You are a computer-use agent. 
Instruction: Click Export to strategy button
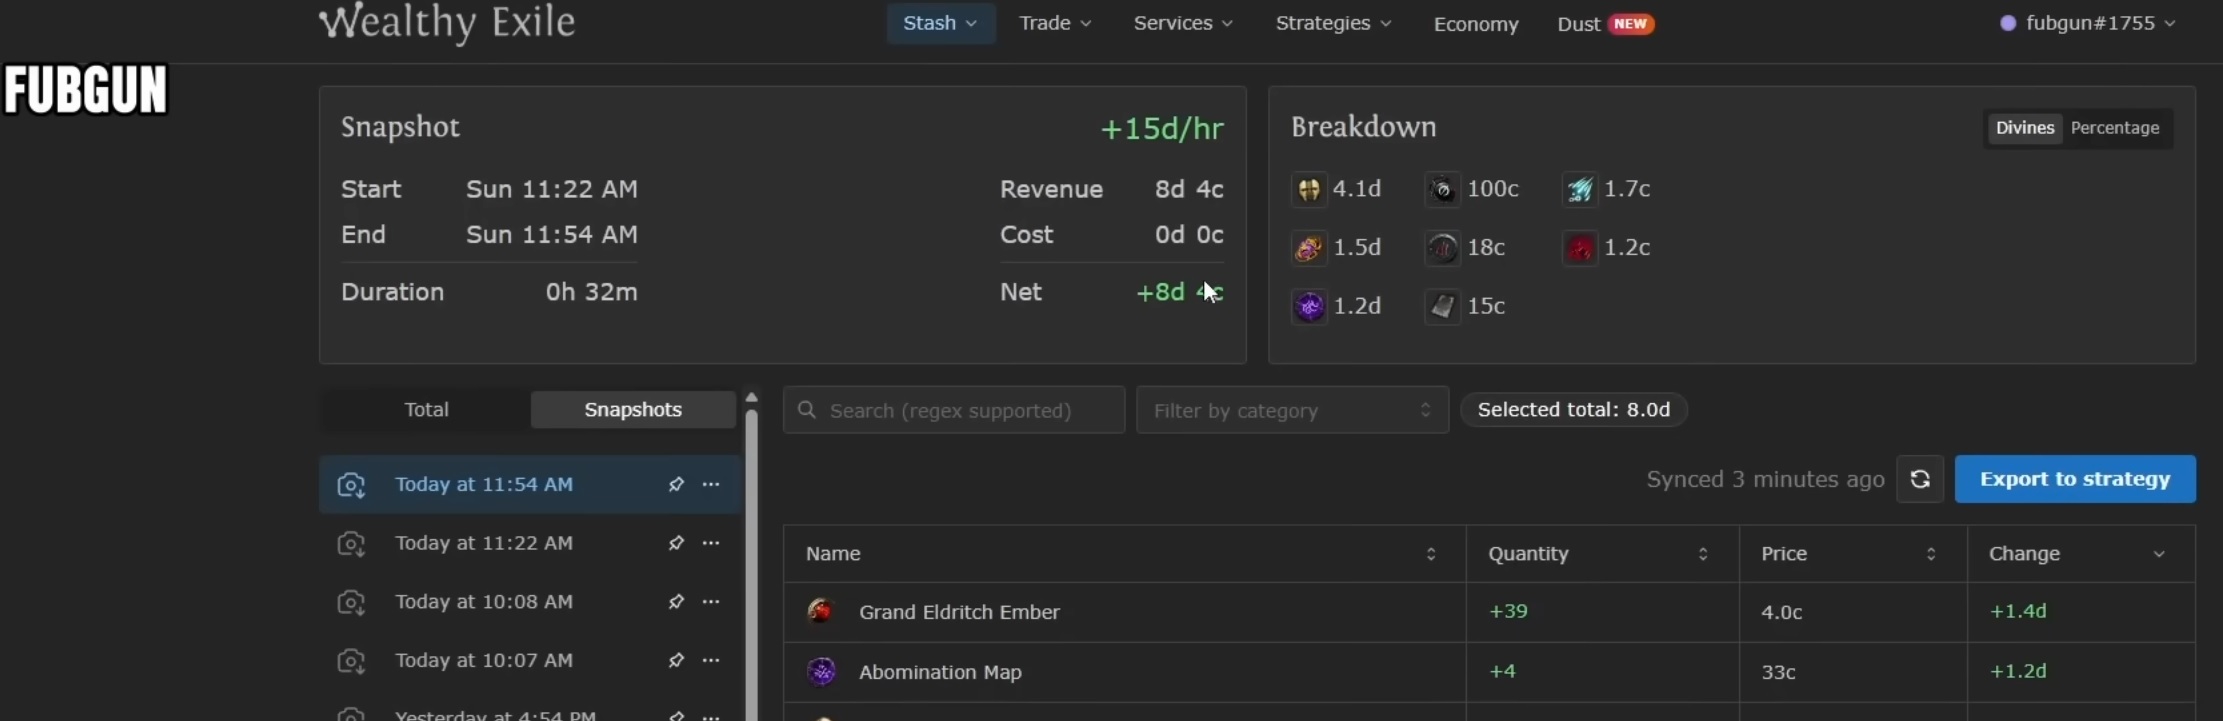pos(2075,479)
